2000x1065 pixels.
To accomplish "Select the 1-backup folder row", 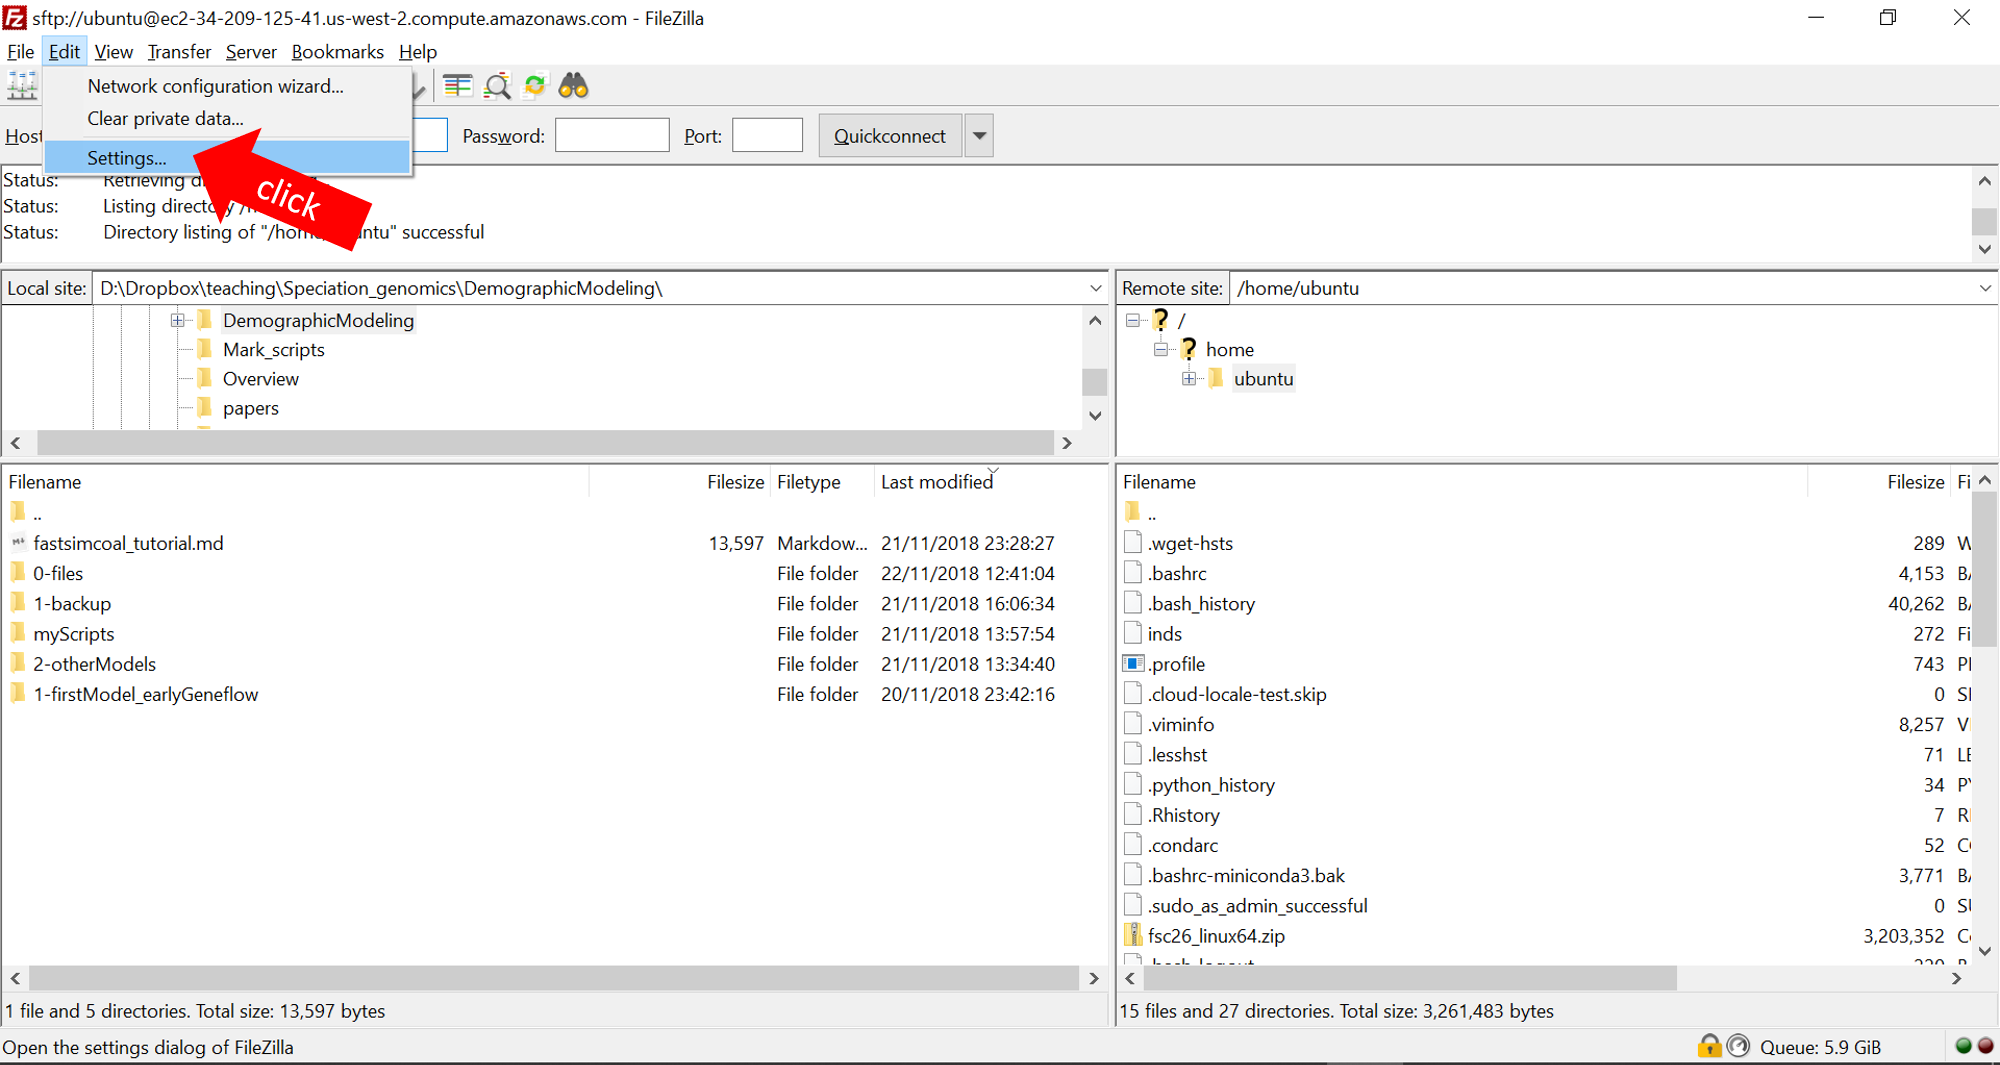I will (x=555, y=603).
